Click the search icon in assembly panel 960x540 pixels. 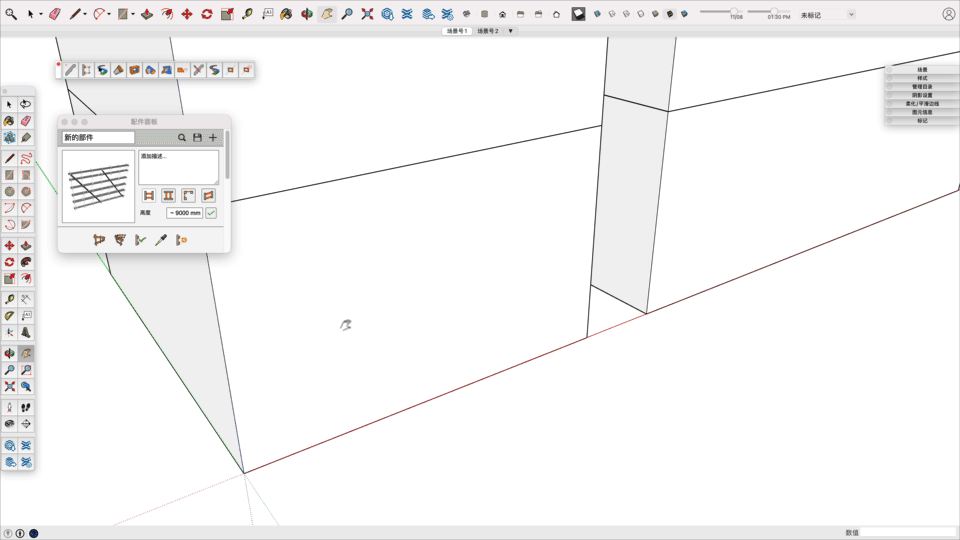coord(182,138)
